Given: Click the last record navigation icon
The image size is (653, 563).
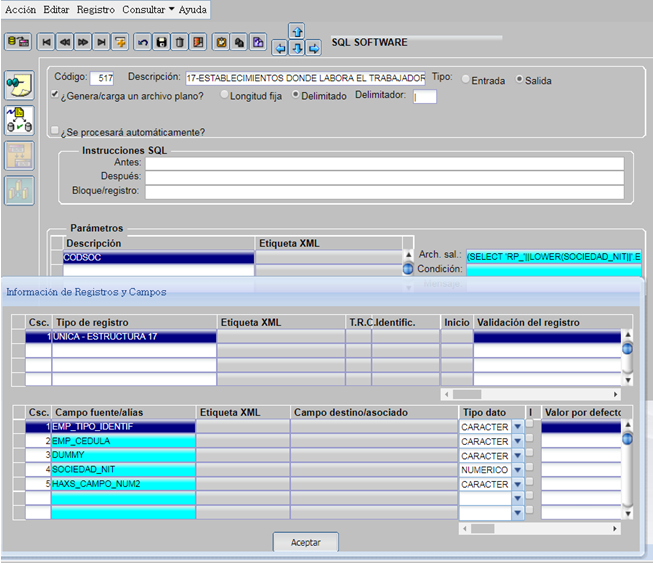Looking at the screenshot, I should point(101,42).
